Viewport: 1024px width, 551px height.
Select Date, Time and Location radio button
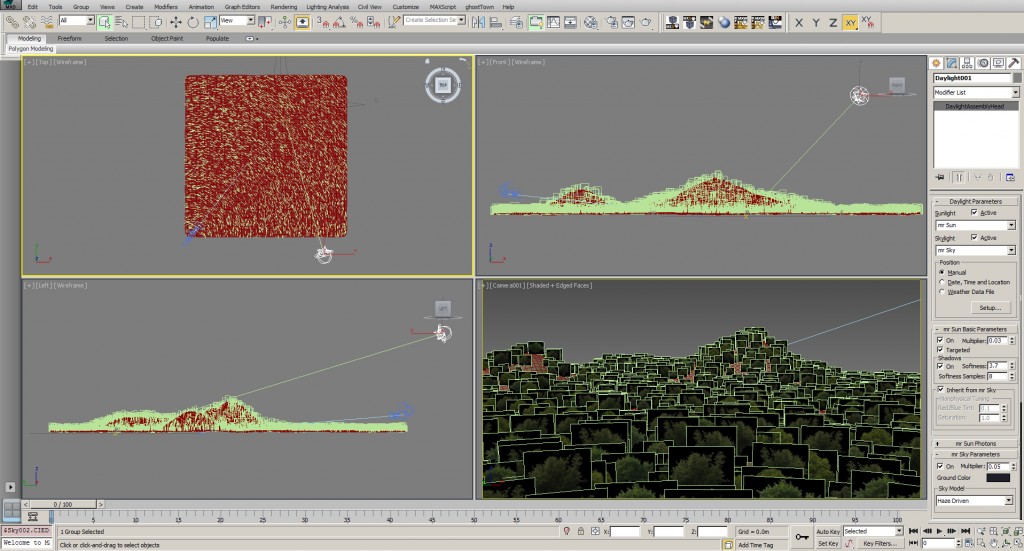coord(941,282)
